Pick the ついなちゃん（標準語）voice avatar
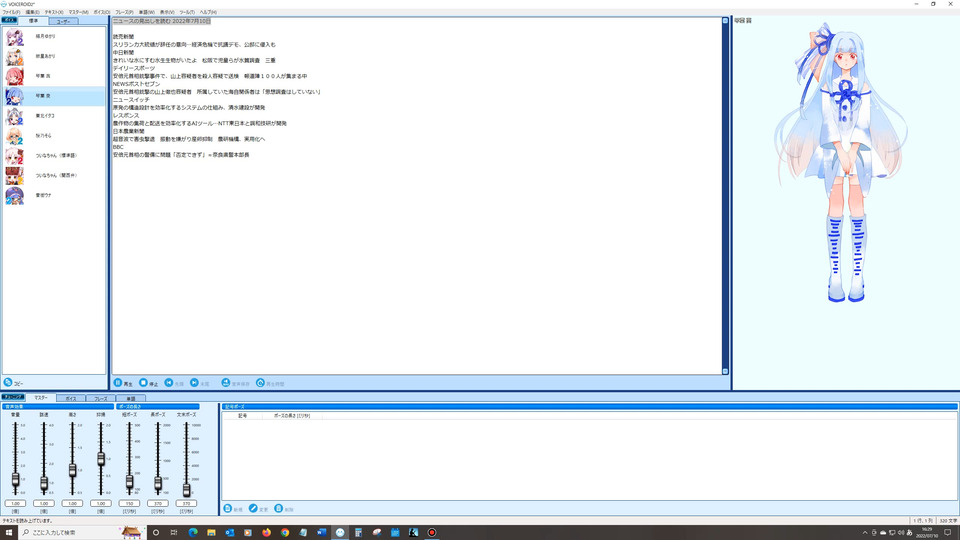960x540 pixels. point(14,156)
